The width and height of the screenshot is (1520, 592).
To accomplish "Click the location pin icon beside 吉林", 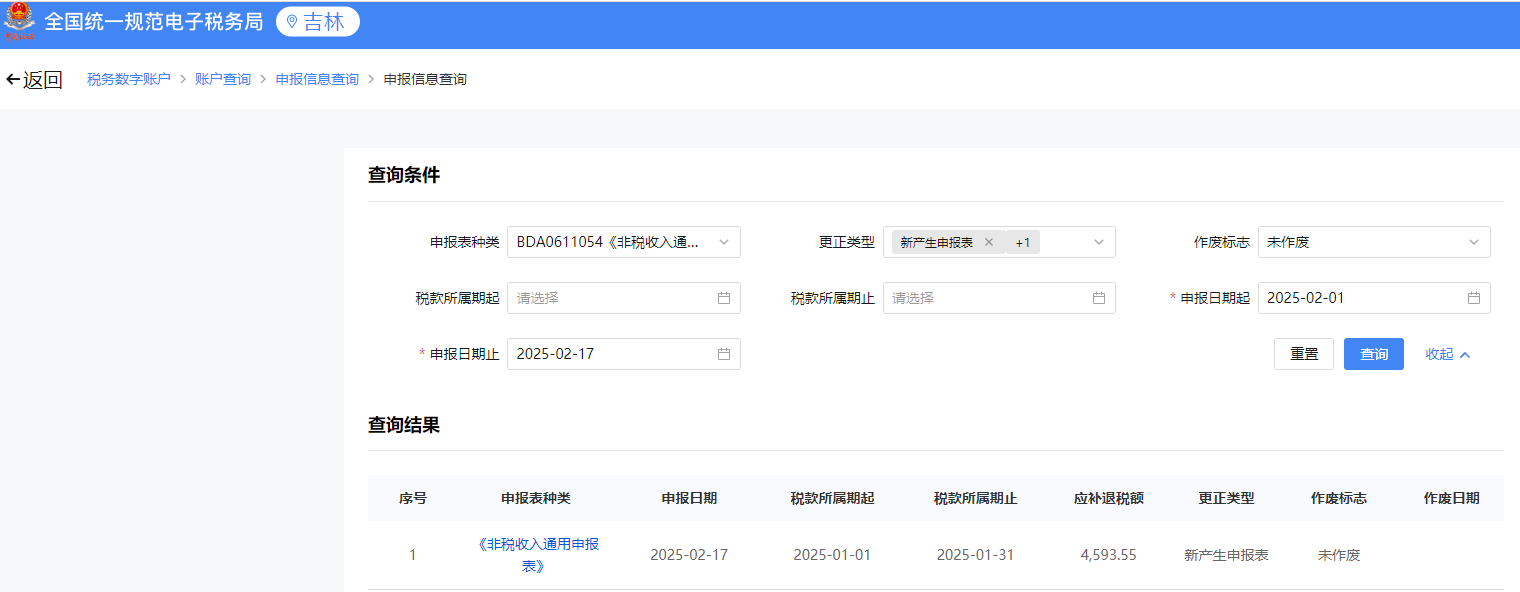I will tap(292, 22).
